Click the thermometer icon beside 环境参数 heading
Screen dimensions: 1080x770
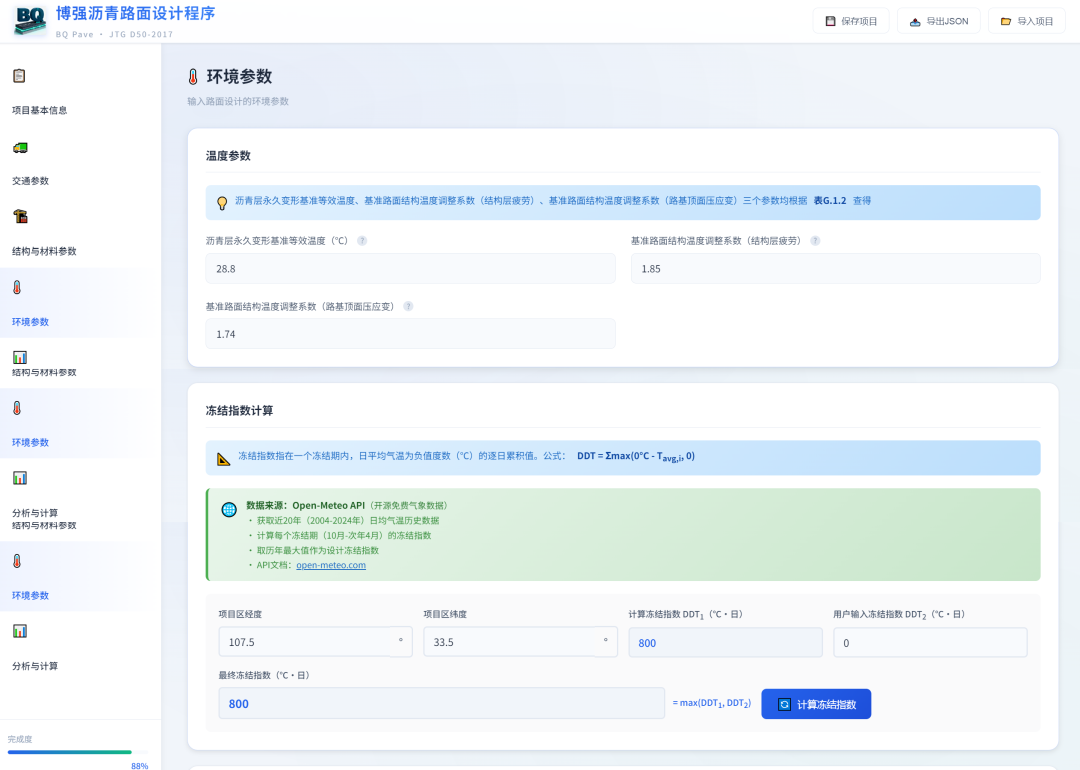(193, 77)
